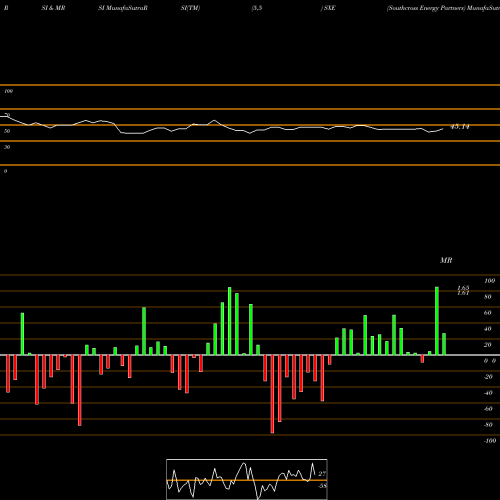Select the 80 label on the MR axis

pos(488,297)
